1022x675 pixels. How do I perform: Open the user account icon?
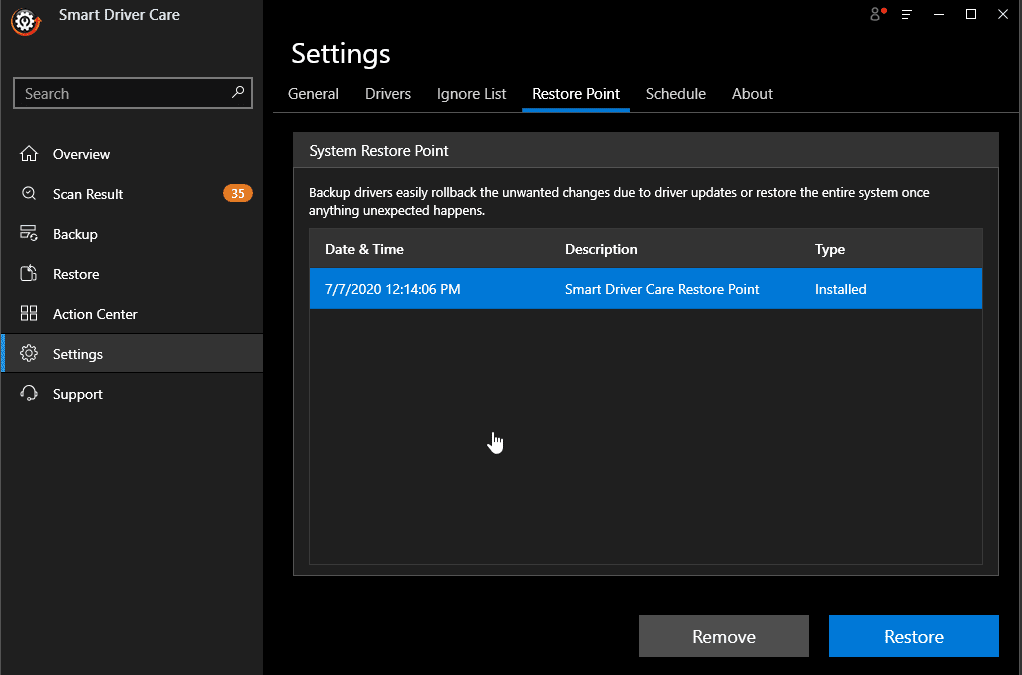[877, 14]
